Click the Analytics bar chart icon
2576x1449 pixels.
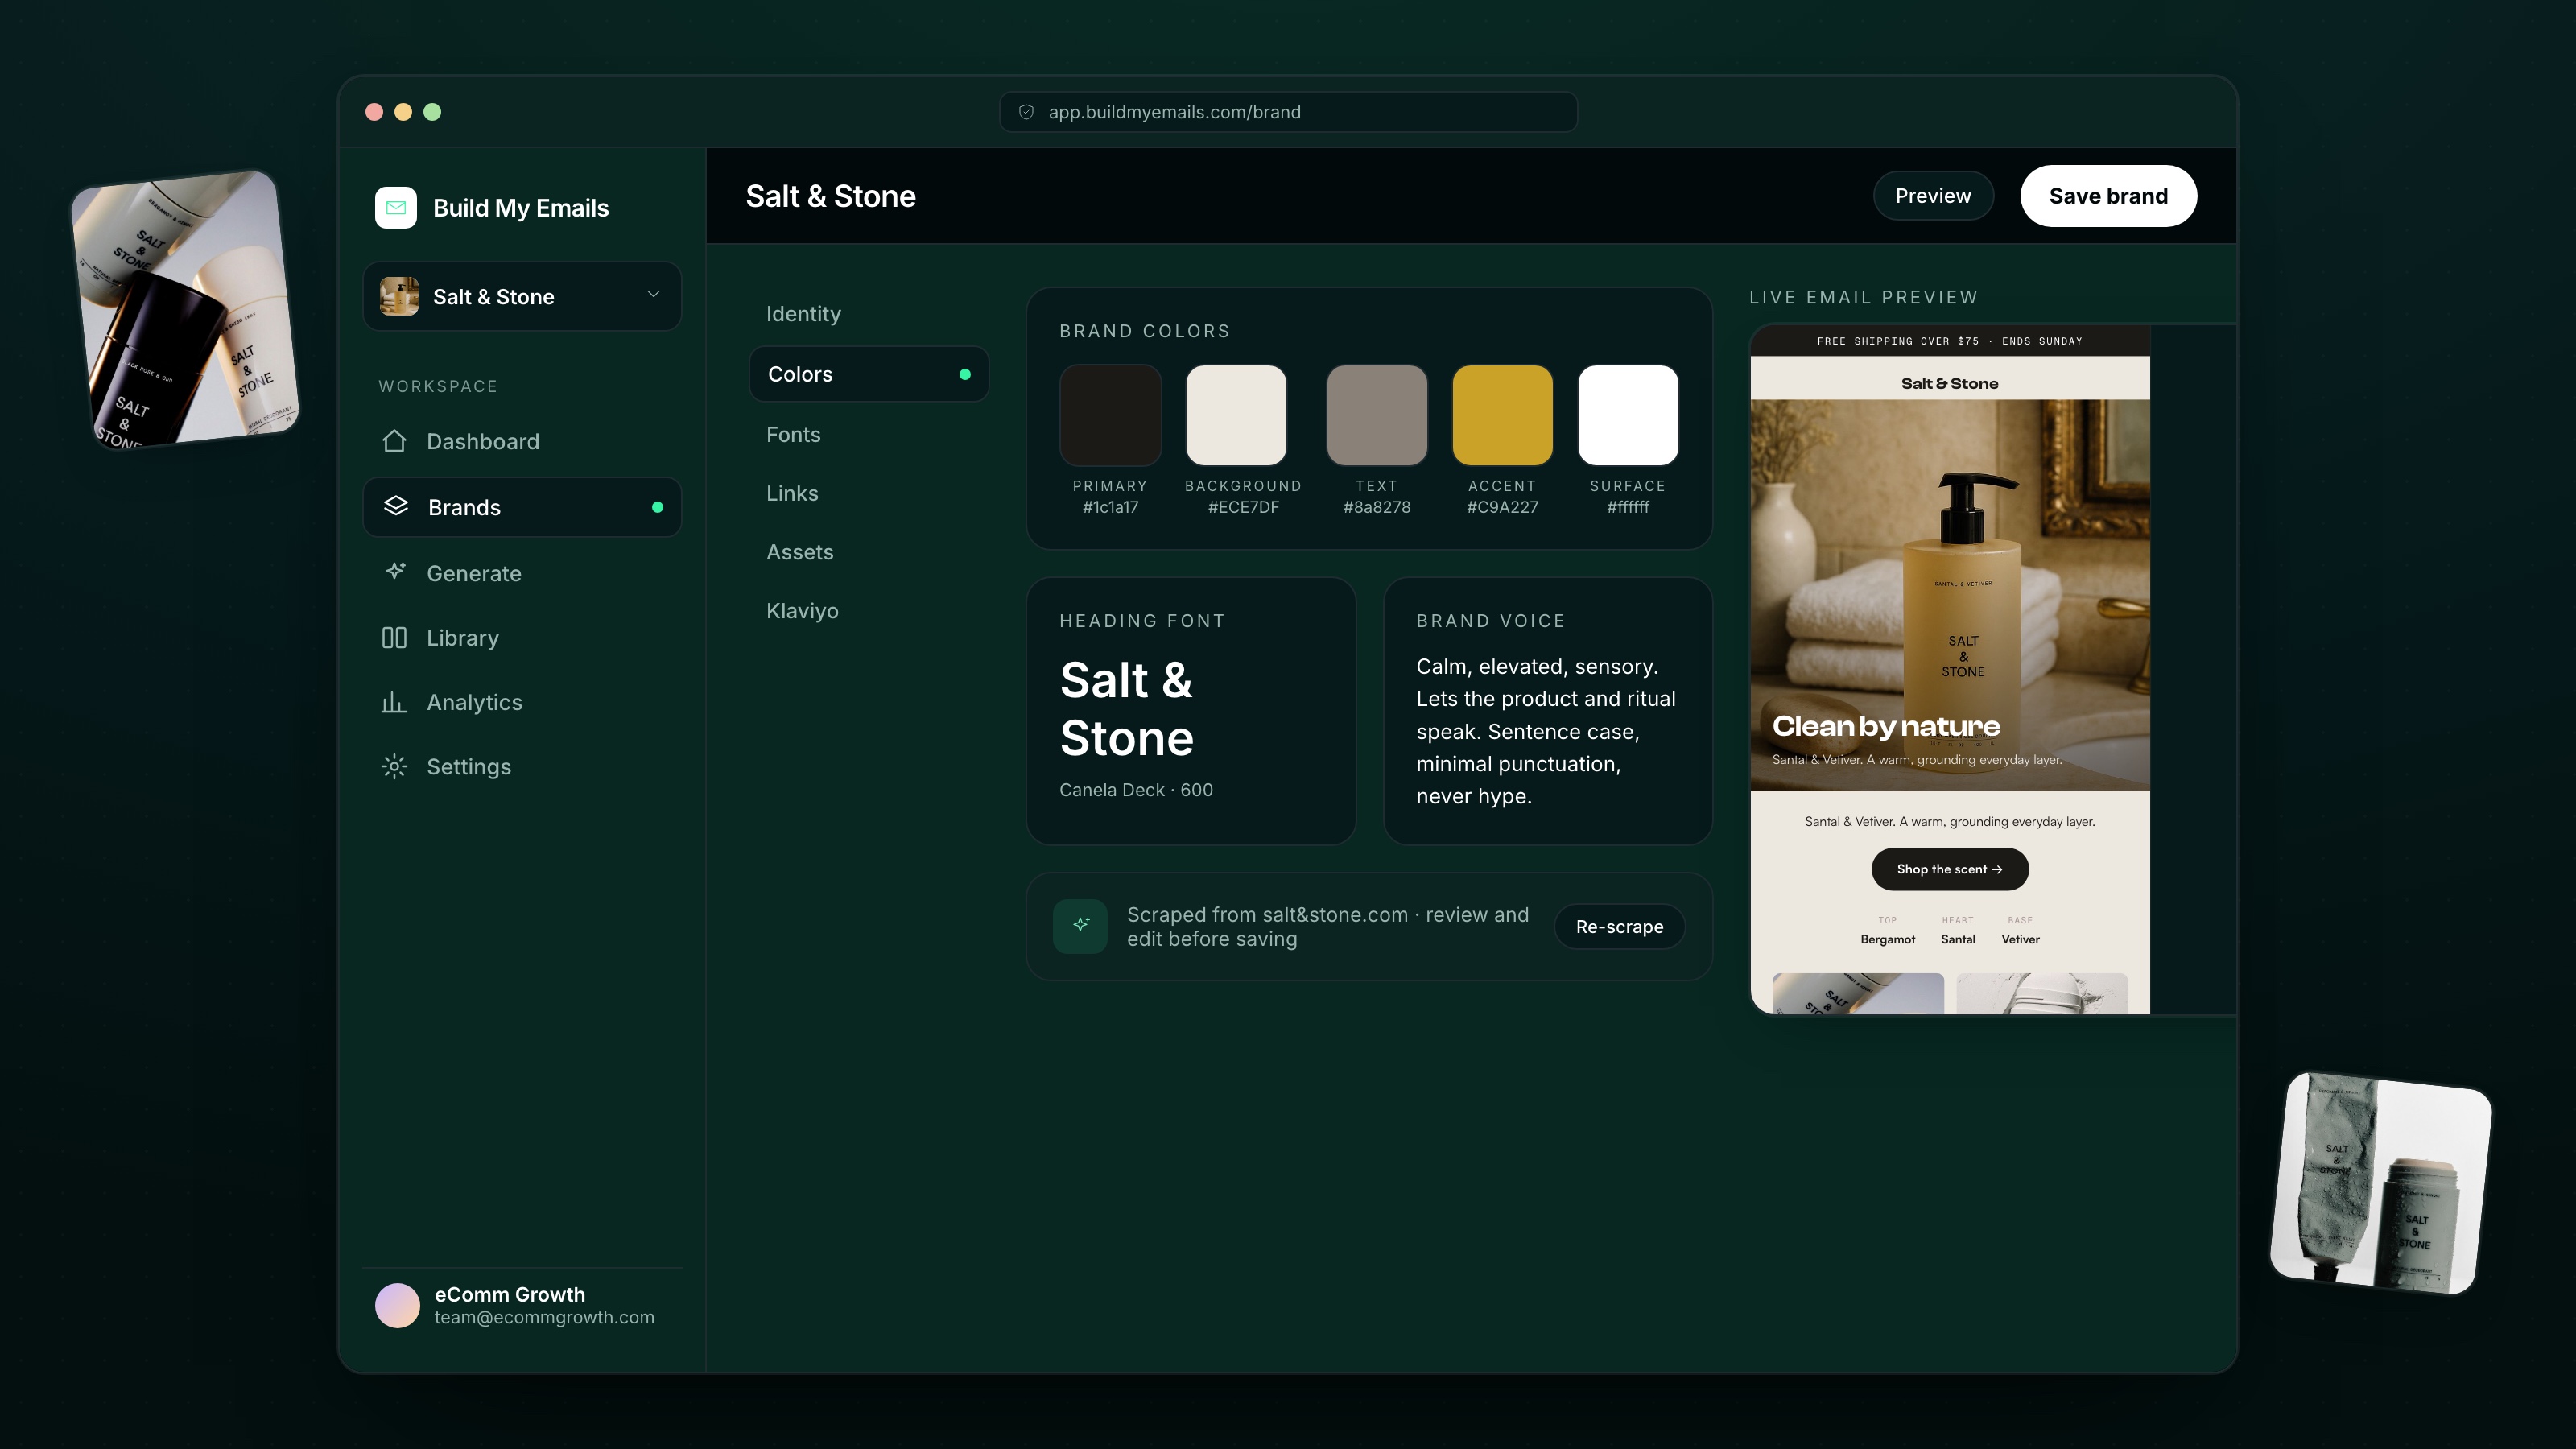tap(394, 702)
